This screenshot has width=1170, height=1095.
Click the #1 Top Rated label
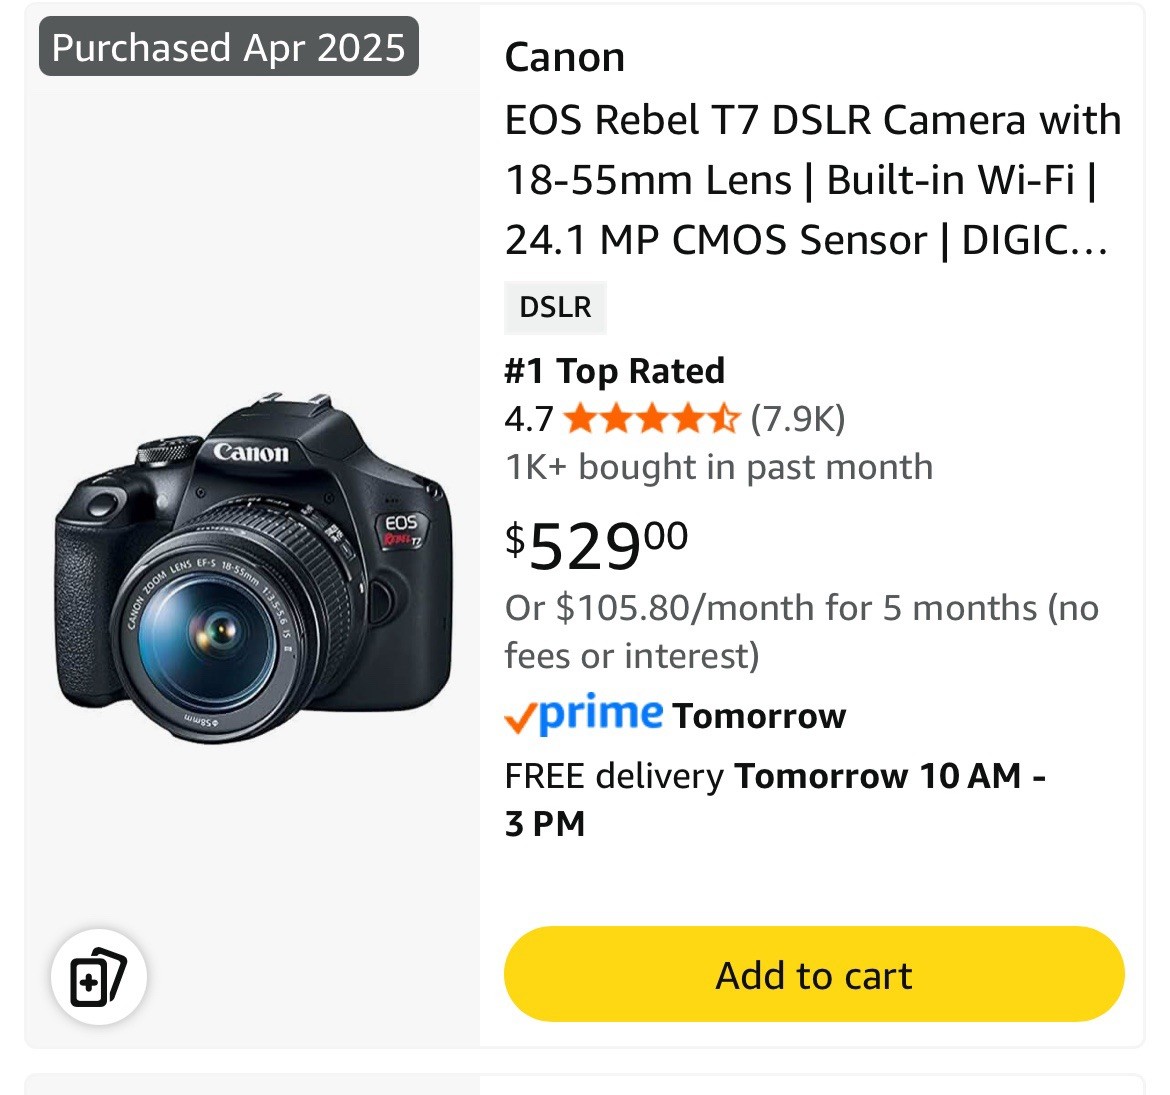[614, 371]
